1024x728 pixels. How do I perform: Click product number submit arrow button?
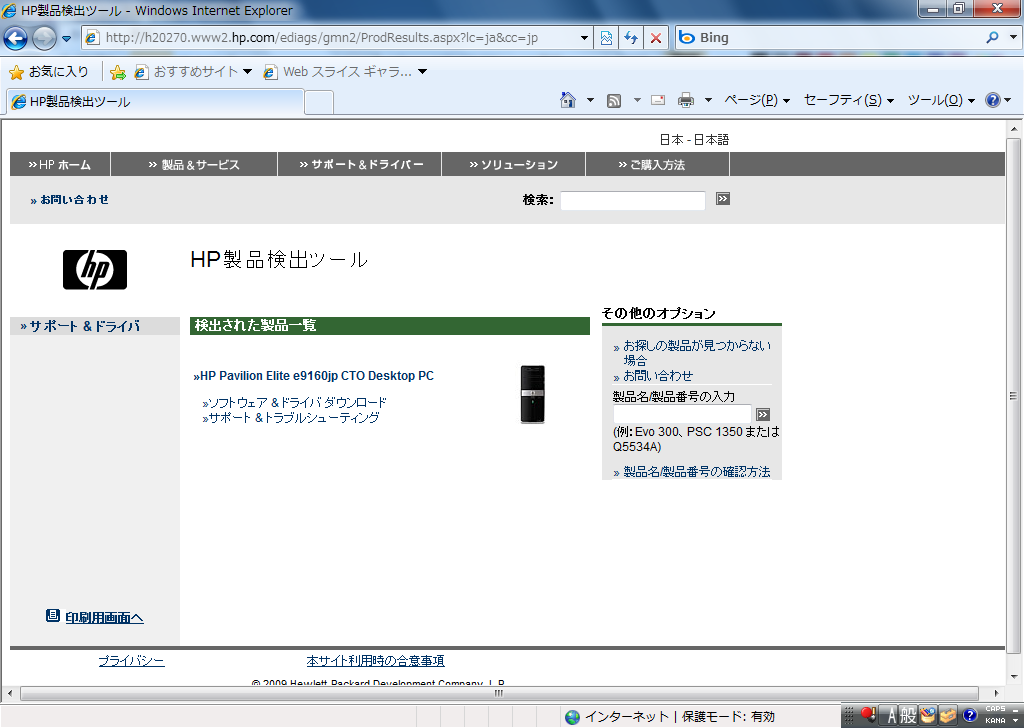(763, 415)
